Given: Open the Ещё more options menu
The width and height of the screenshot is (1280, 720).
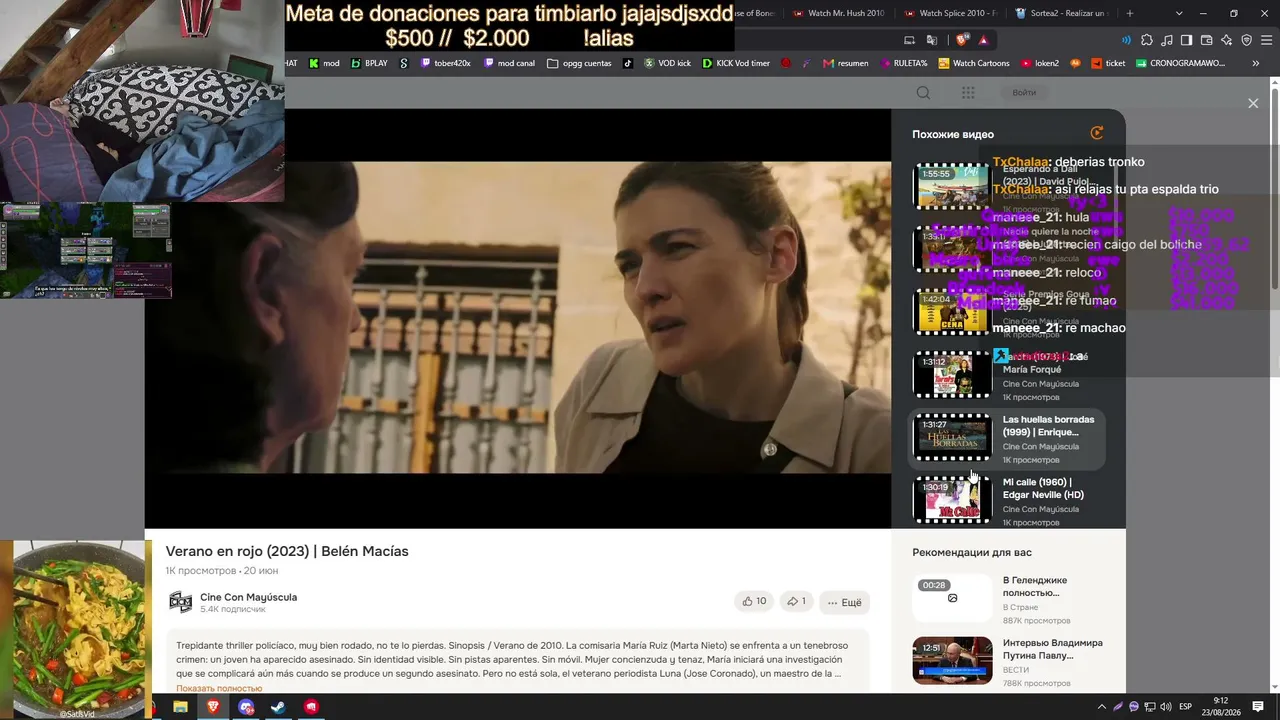Looking at the screenshot, I should point(844,602).
